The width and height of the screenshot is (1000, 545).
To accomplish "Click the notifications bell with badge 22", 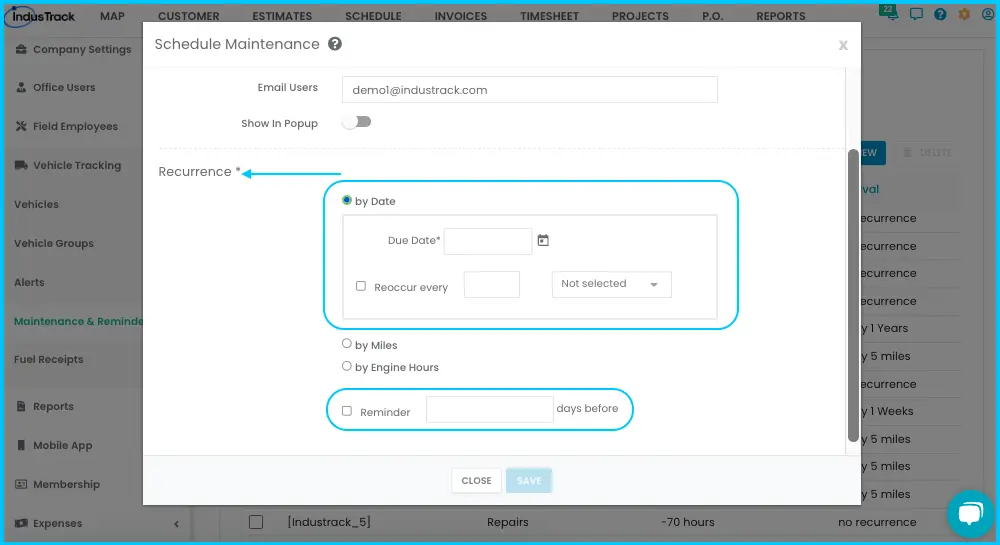I will pos(890,12).
